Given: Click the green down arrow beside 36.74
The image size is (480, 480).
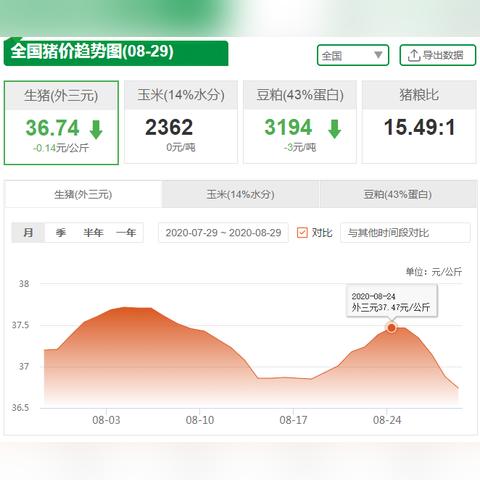Looking at the screenshot, I should (x=96, y=129).
